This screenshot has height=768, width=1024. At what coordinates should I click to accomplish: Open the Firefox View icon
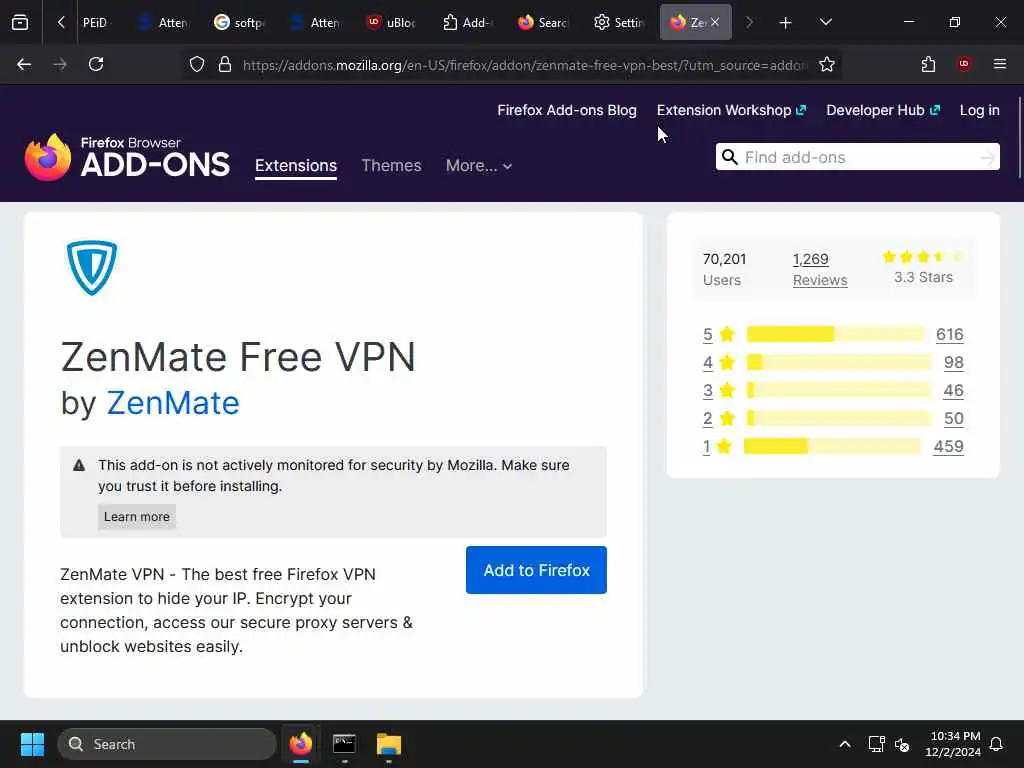(x=20, y=22)
